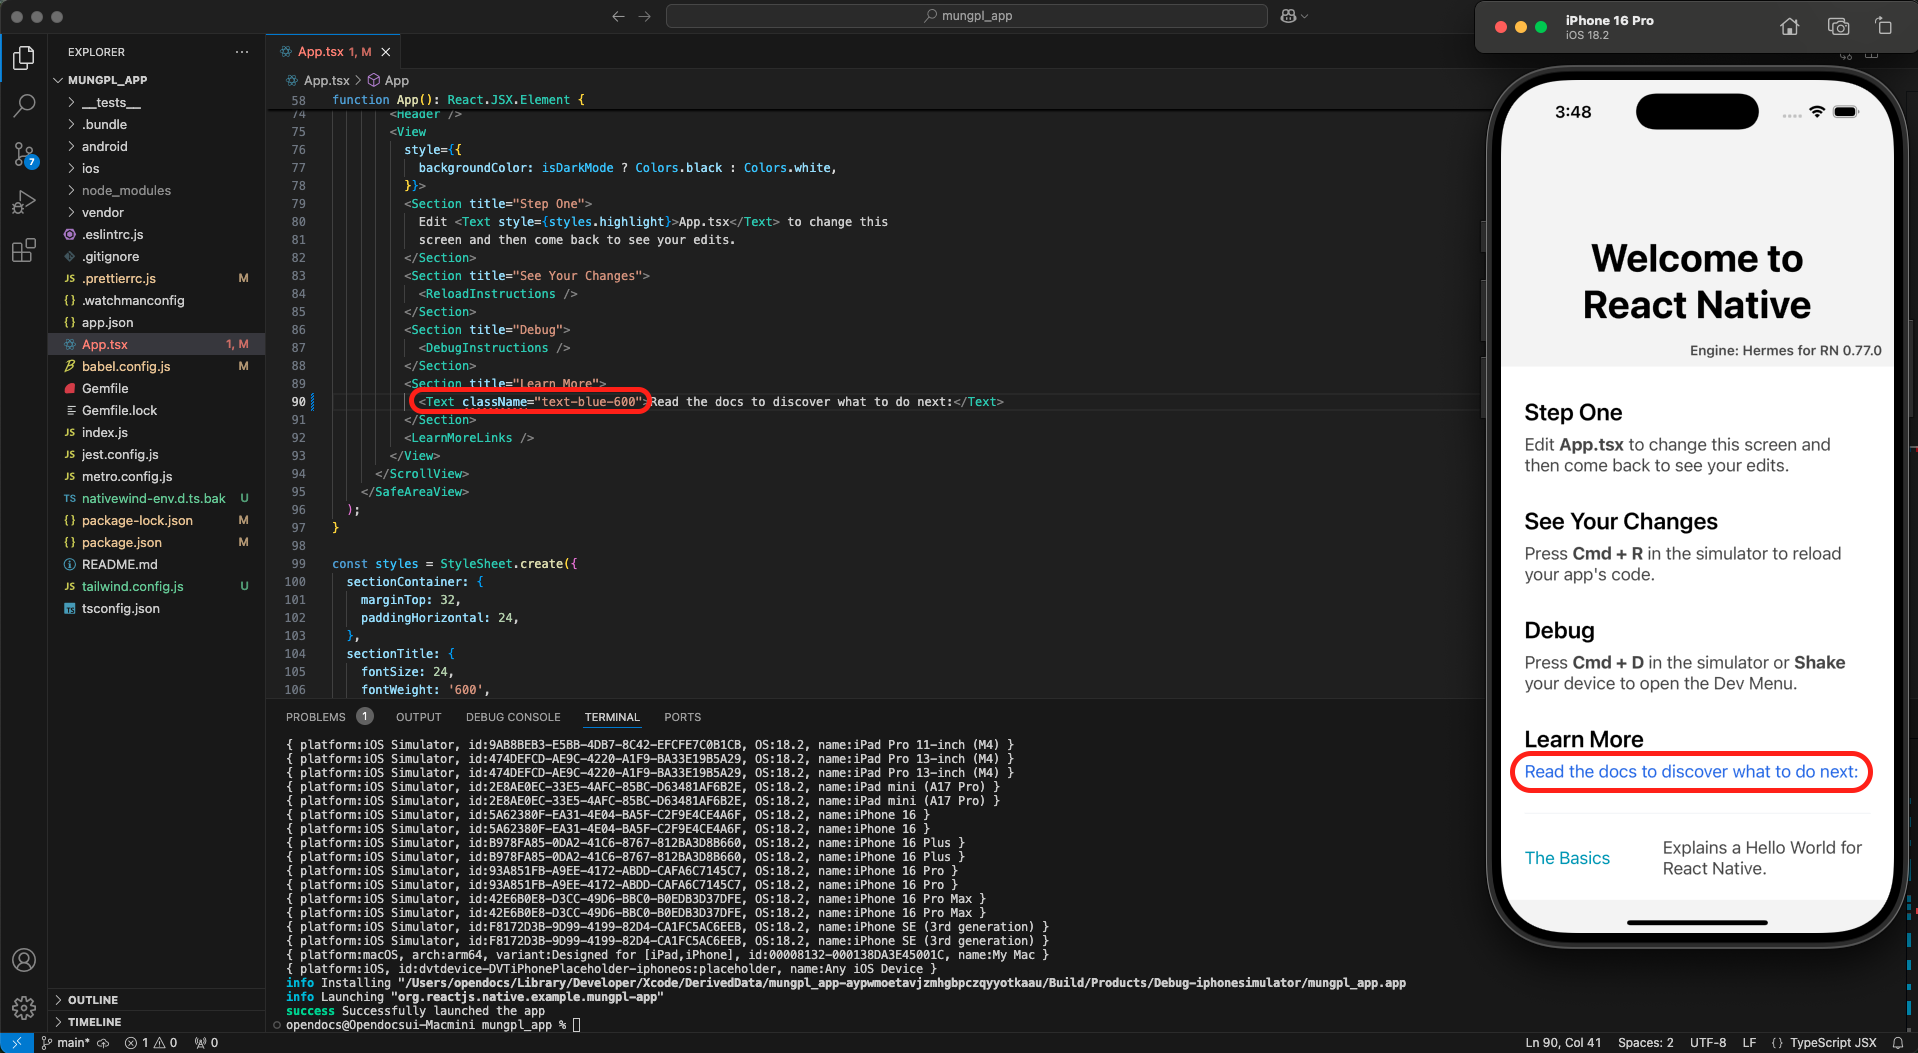Click Explorer more actions ellipsis
This screenshot has width=1918, height=1053.
coord(242,52)
